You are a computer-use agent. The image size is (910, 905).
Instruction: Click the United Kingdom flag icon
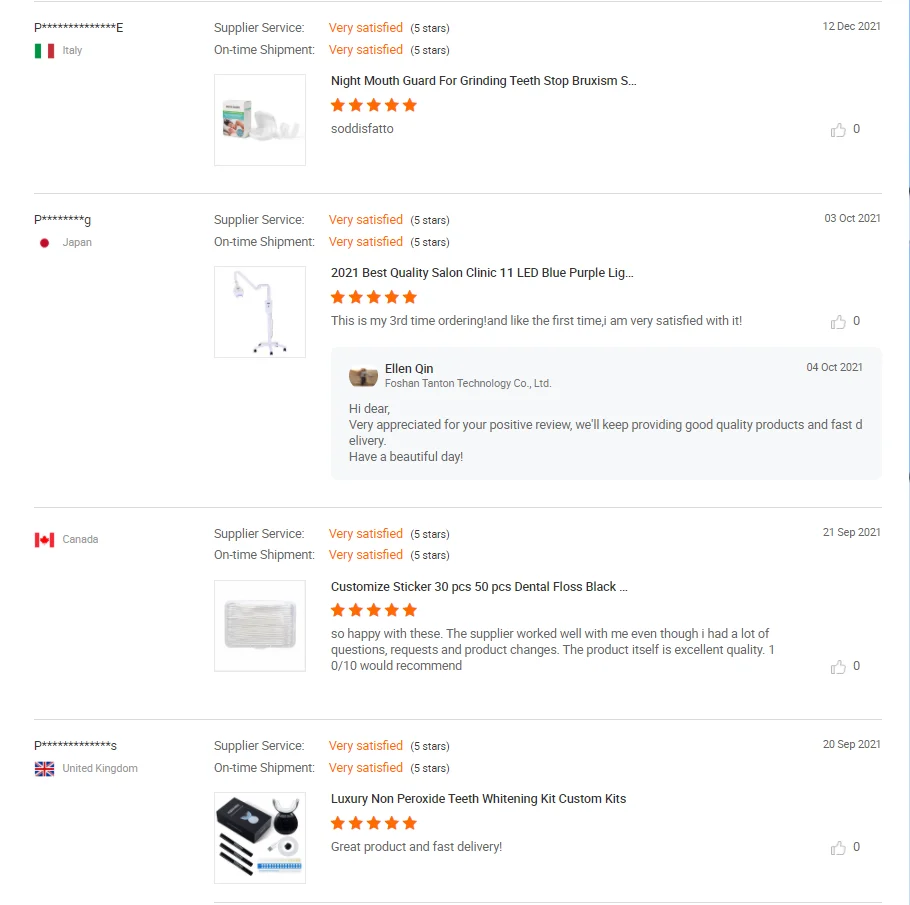point(44,769)
